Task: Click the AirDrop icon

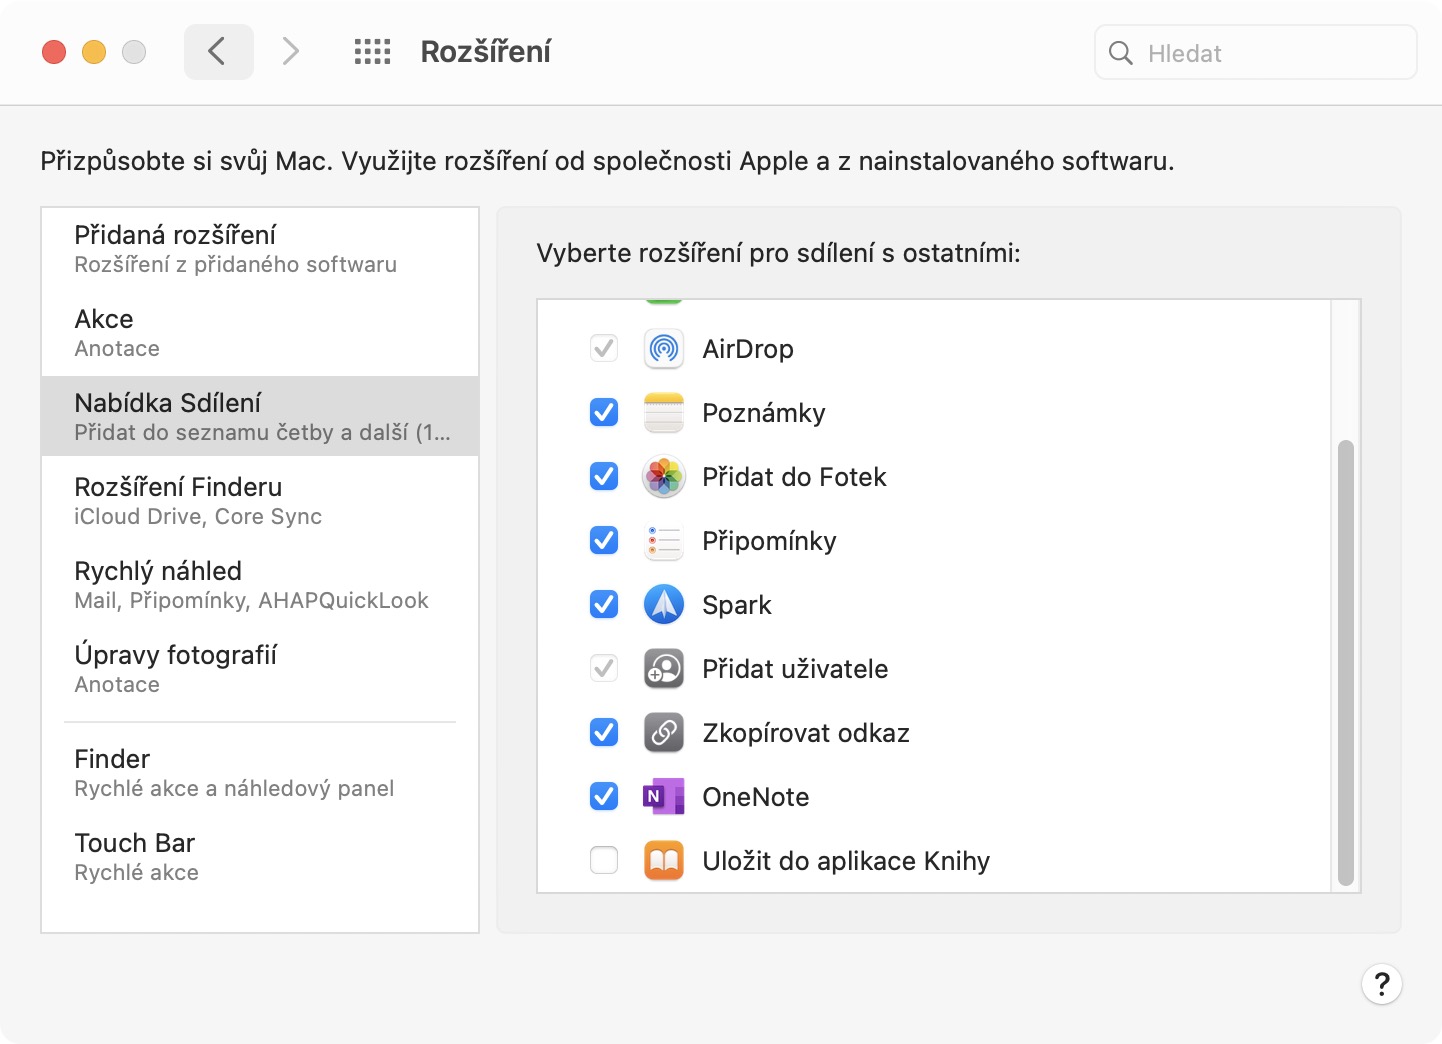Action: pos(663,349)
